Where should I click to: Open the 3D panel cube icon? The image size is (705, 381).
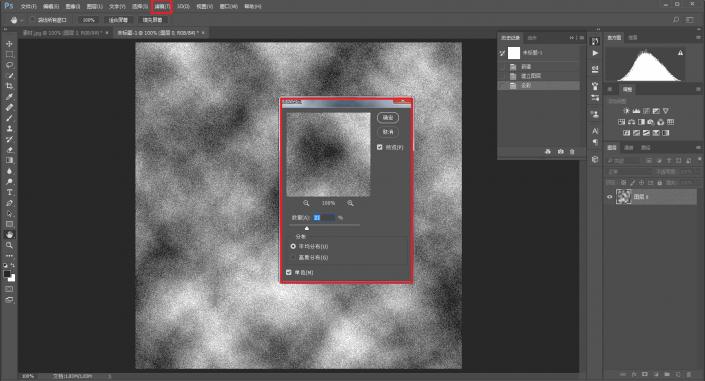[595, 159]
